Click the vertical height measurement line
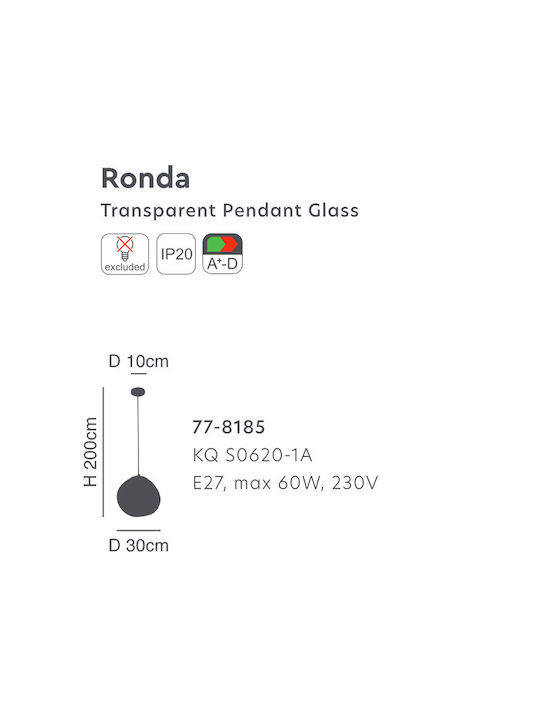The image size is (540, 720). click(x=103, y=452)
